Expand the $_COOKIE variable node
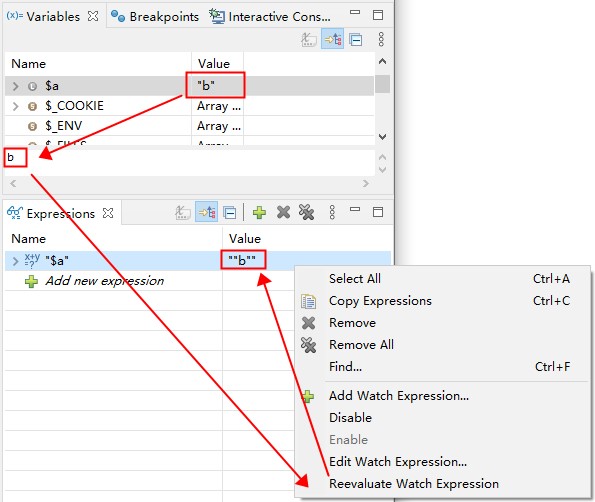Screen dimensions: 595x502 tap(15, 106)
